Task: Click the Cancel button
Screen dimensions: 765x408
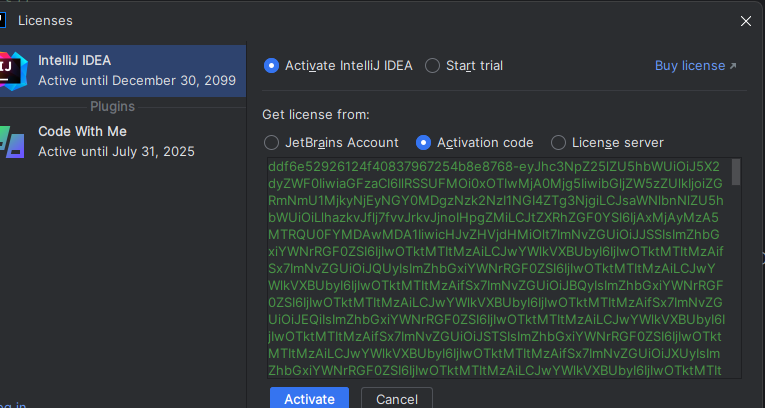Action: pyautogui.click(x=397, y=398)
